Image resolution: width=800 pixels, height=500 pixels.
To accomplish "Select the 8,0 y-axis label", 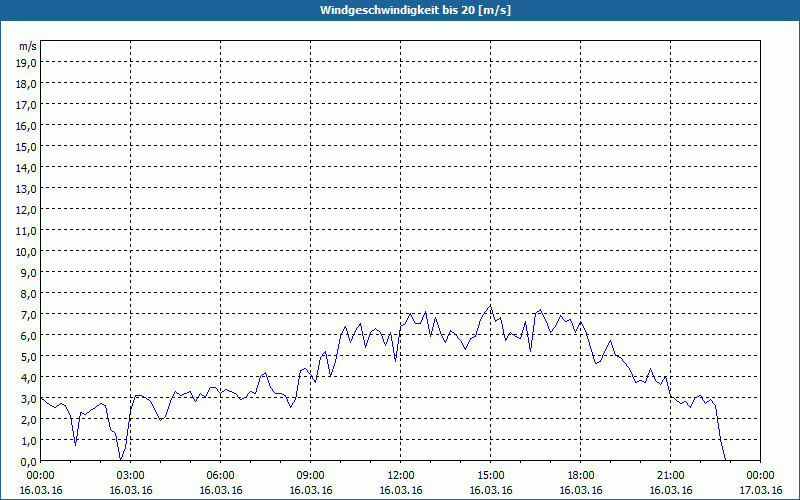I will [30, 294].
